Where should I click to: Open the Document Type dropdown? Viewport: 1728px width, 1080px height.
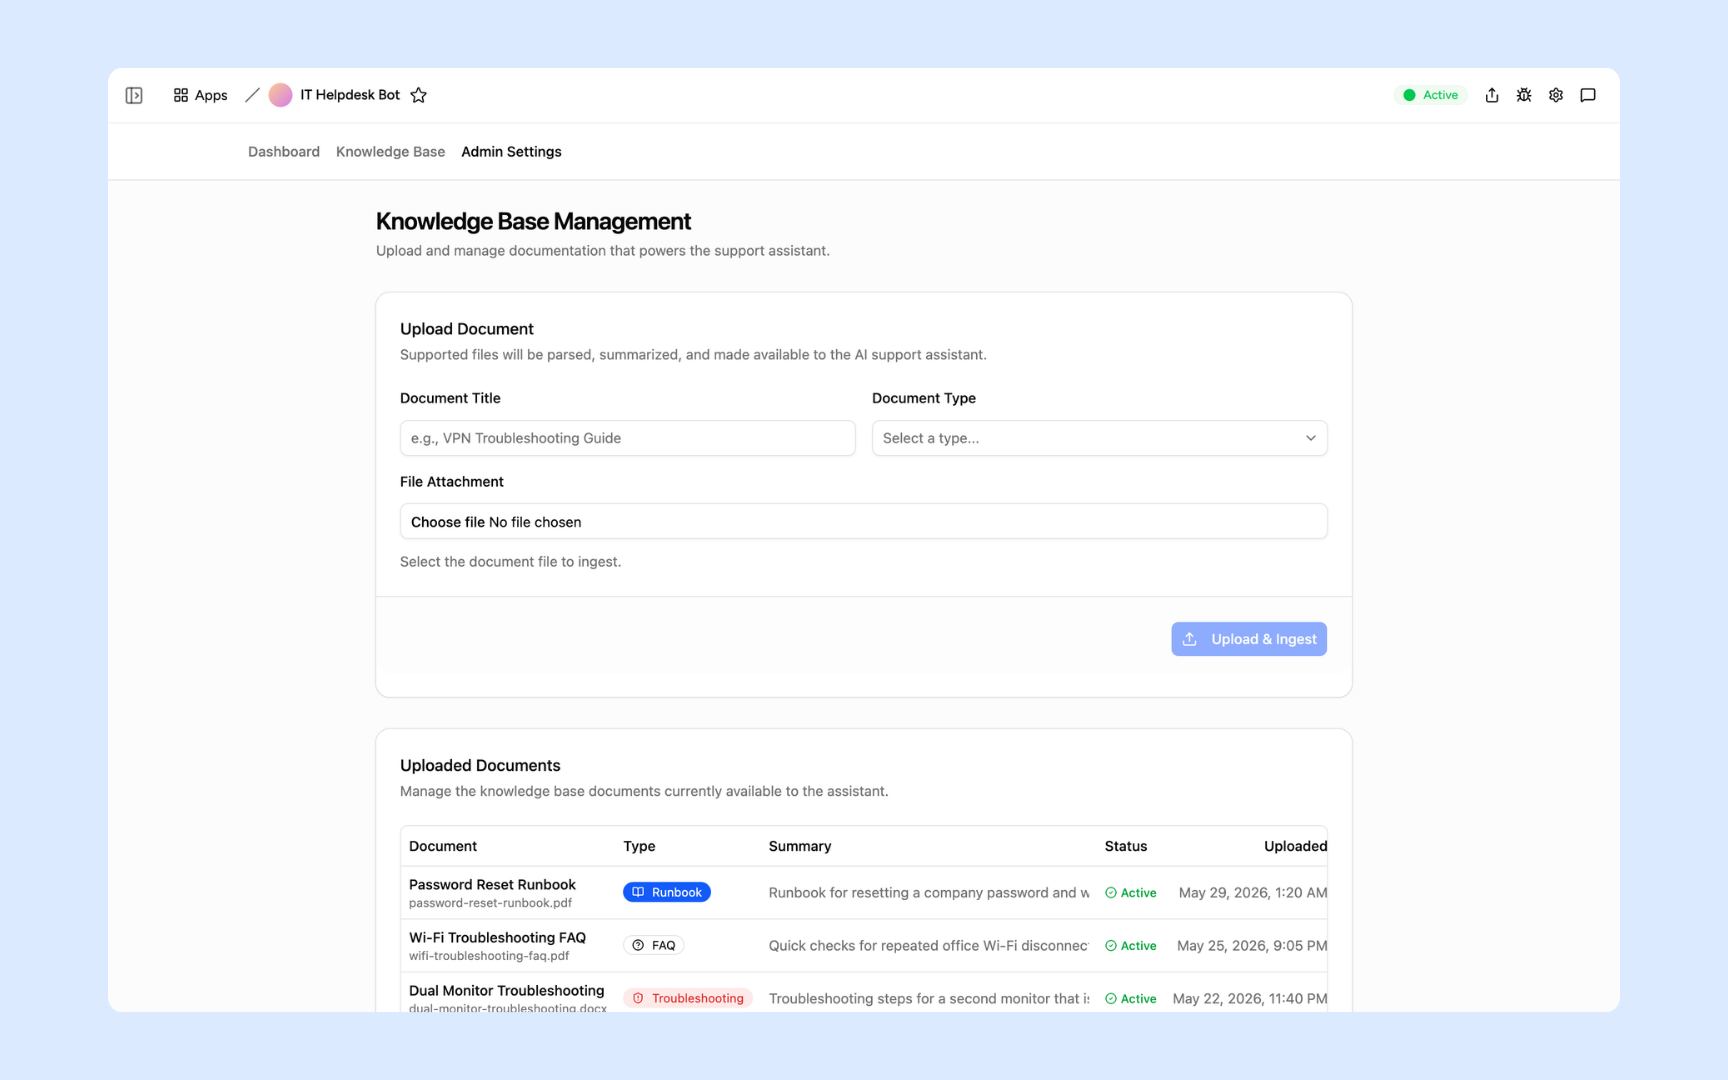point(1100,438)
